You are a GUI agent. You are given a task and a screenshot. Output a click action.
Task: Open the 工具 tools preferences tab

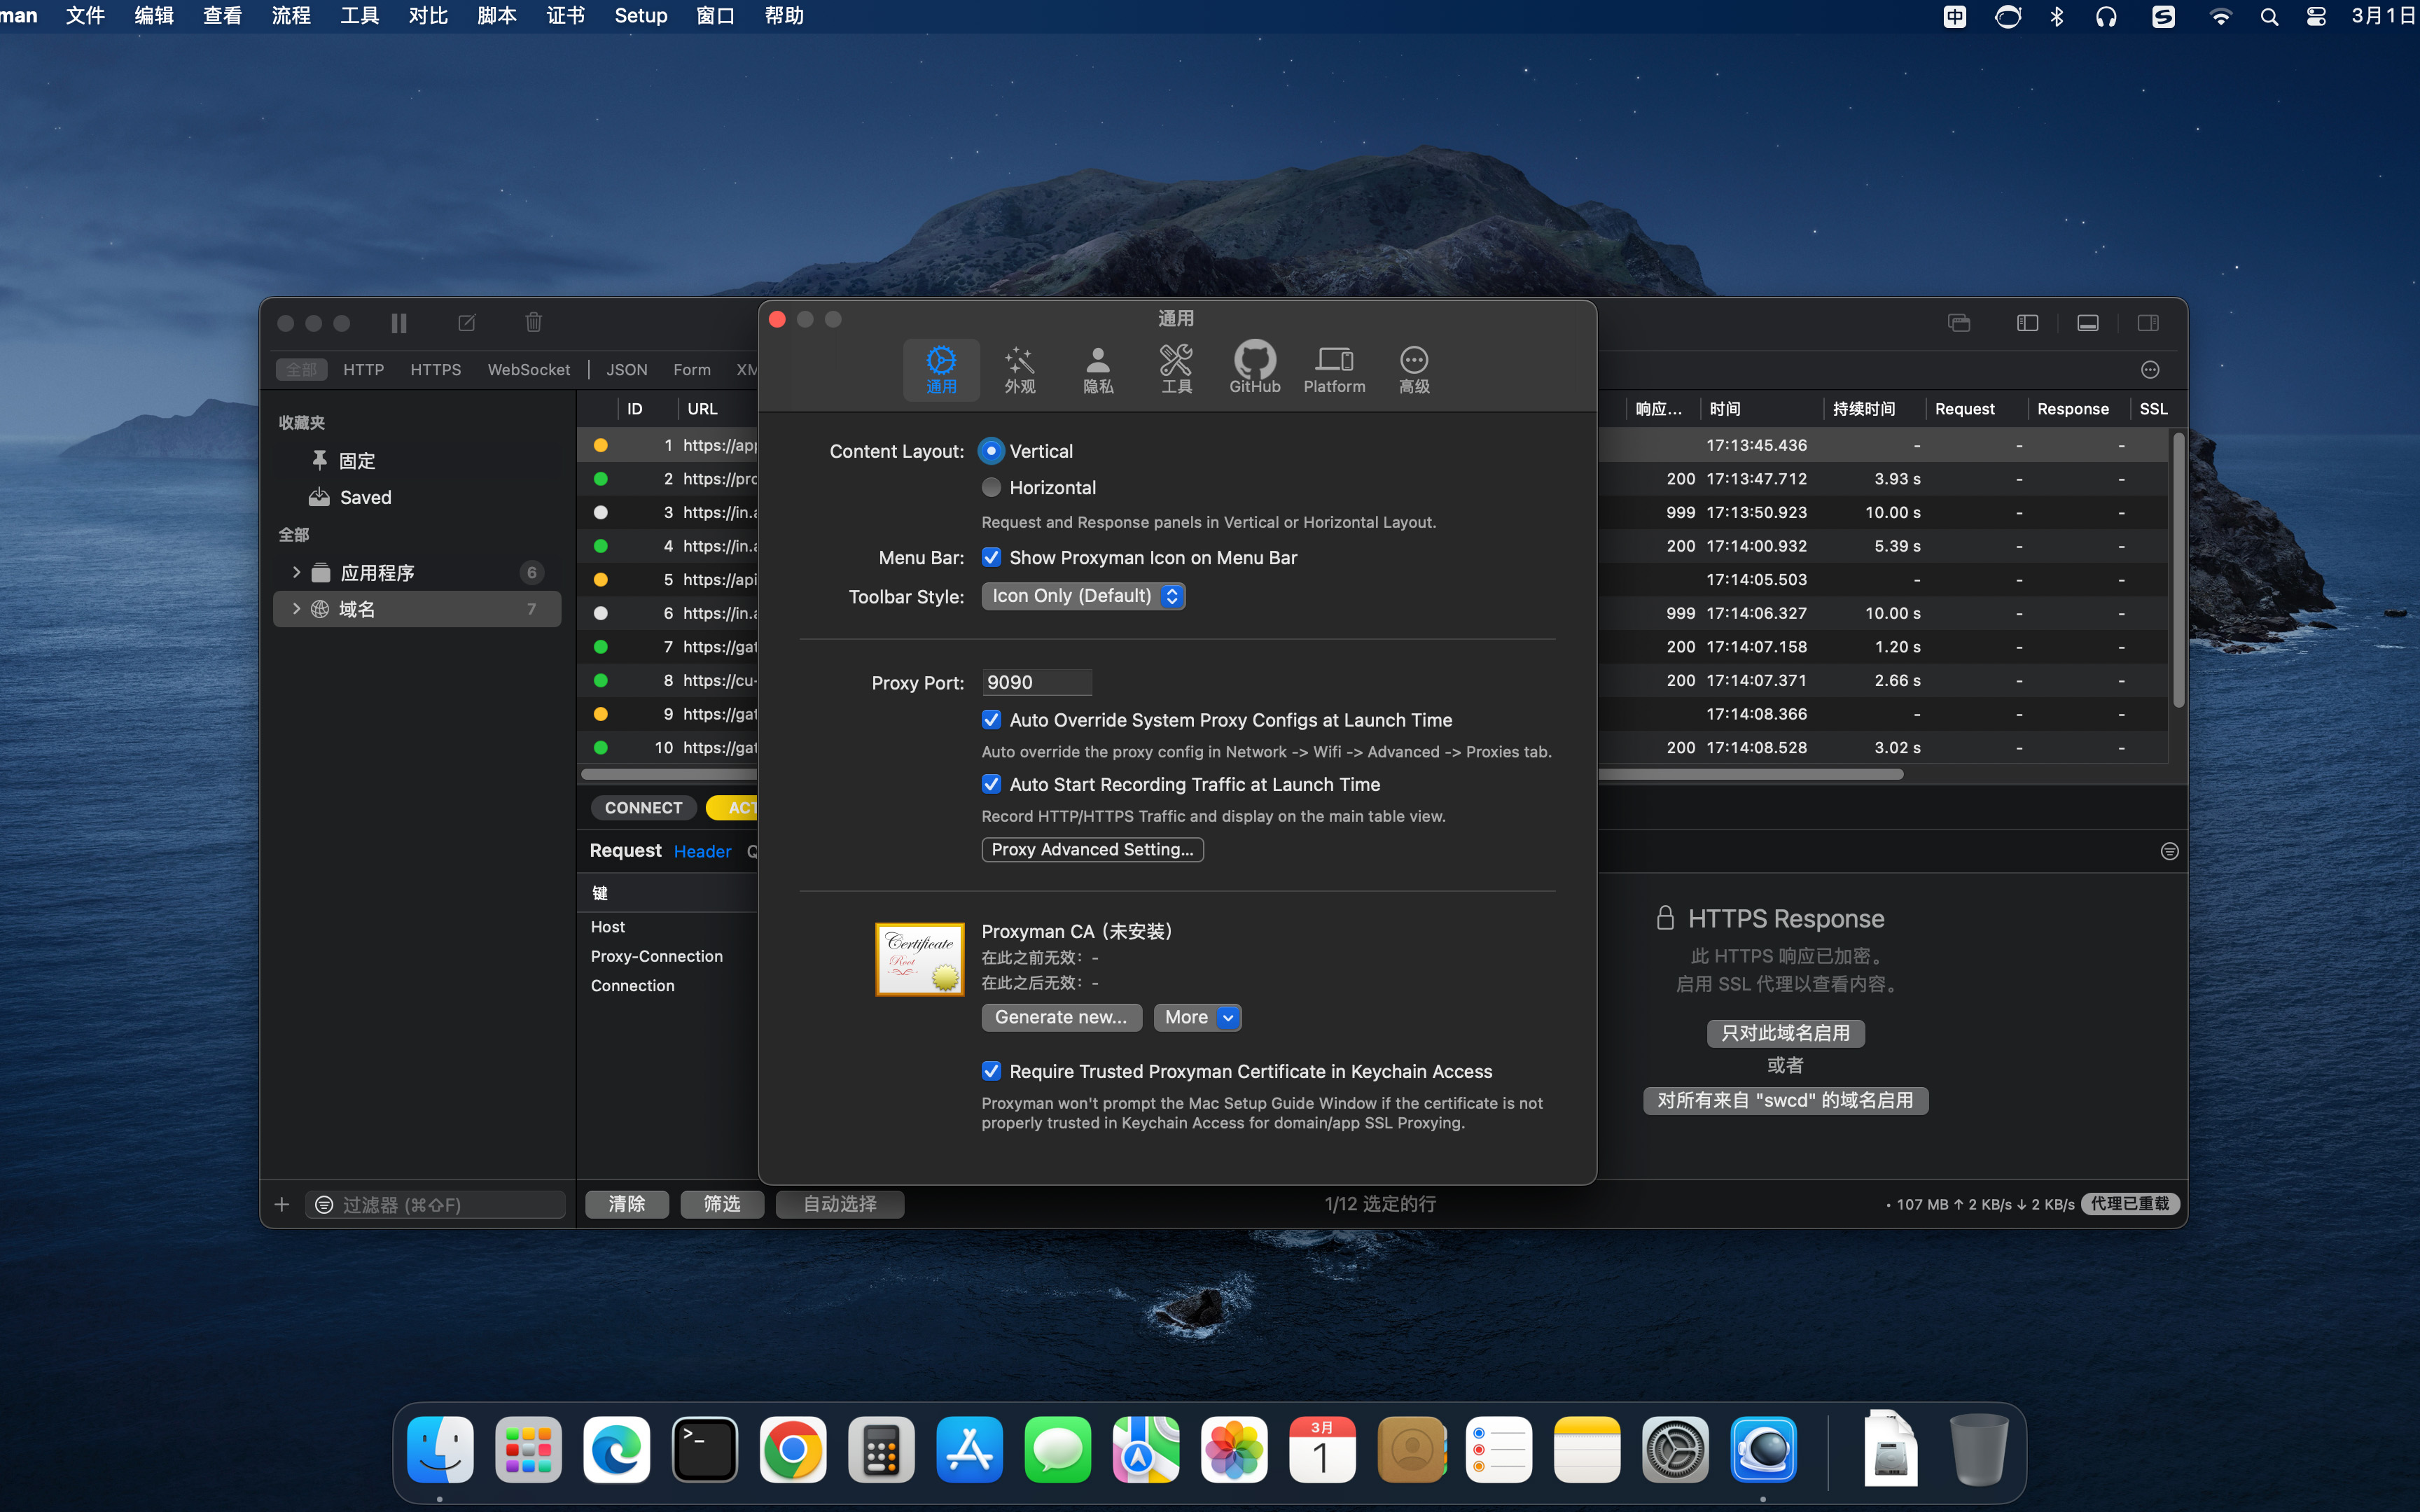click(x=1176, y=370)
